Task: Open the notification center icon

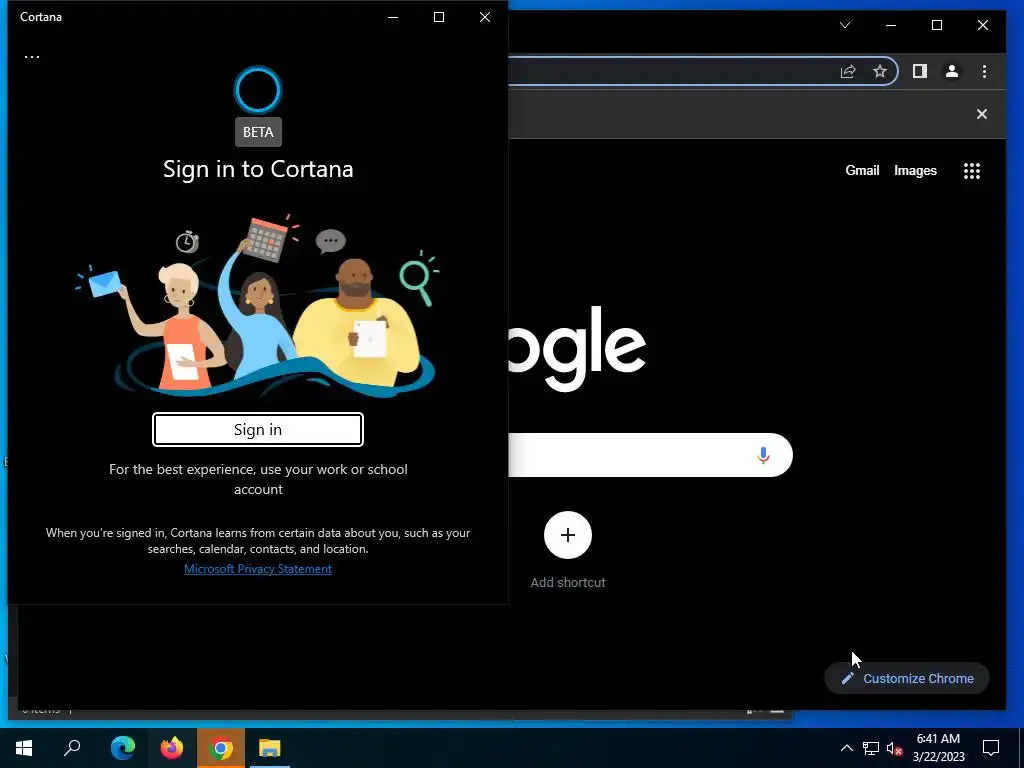Action: 991,748
